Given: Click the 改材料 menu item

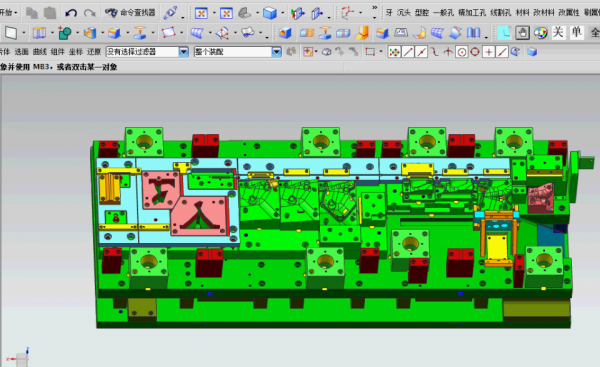Looking at the screenshot, I should point(544,13).
